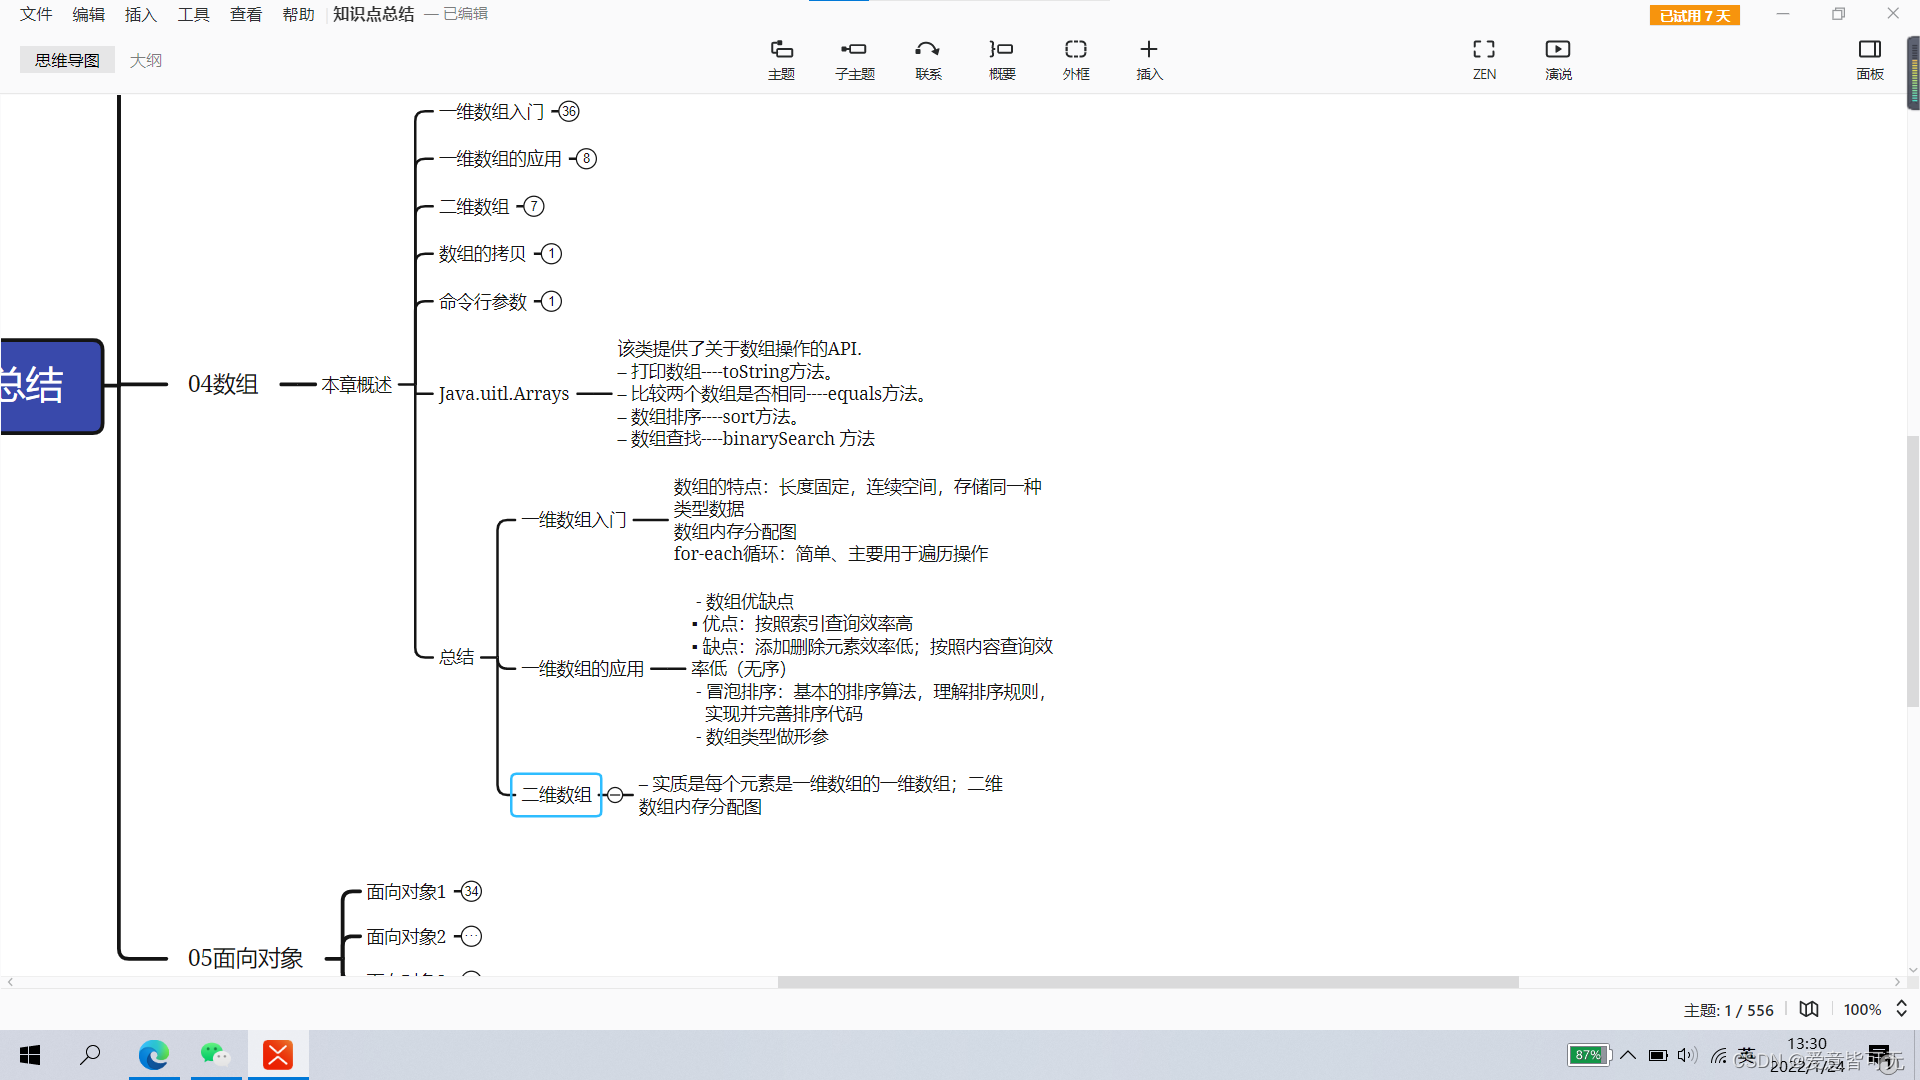The width and height of the screenshot is (1920, 1080).
Task: Expand the 命令行参数 collapsed node
Action: point(551,301)
